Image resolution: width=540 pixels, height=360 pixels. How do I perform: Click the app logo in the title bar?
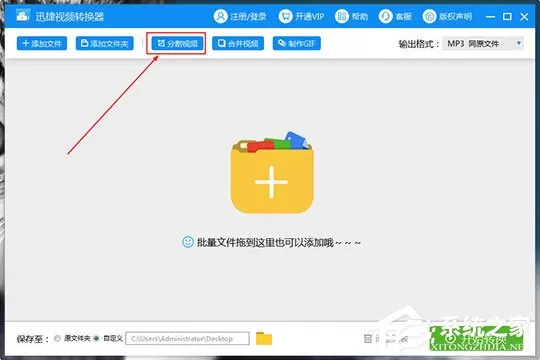pyautogui.click(x=22, y=16)
